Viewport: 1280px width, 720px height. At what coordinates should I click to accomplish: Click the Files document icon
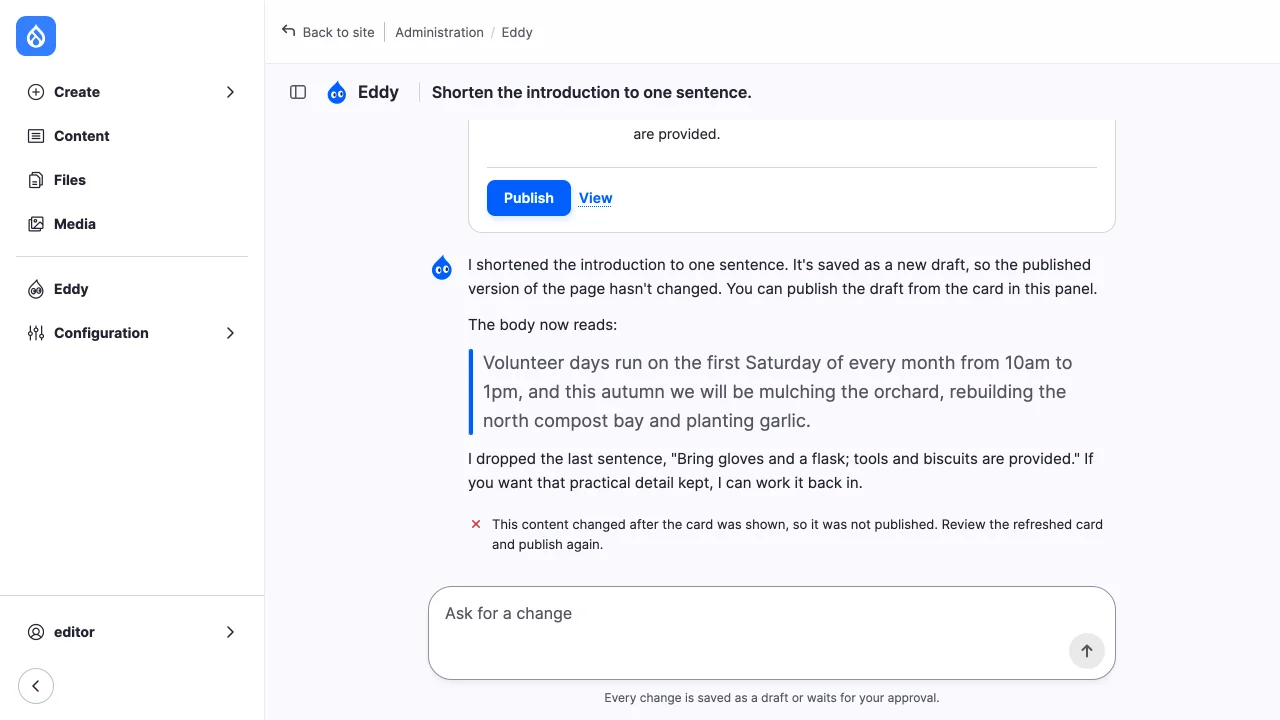[x=36, y=180]
